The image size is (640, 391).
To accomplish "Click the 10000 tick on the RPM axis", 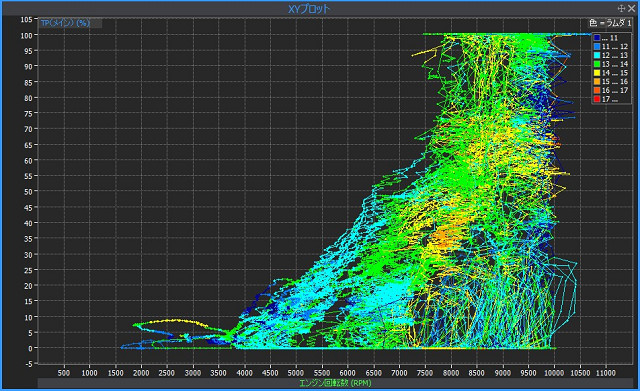I will coord(554,373).
